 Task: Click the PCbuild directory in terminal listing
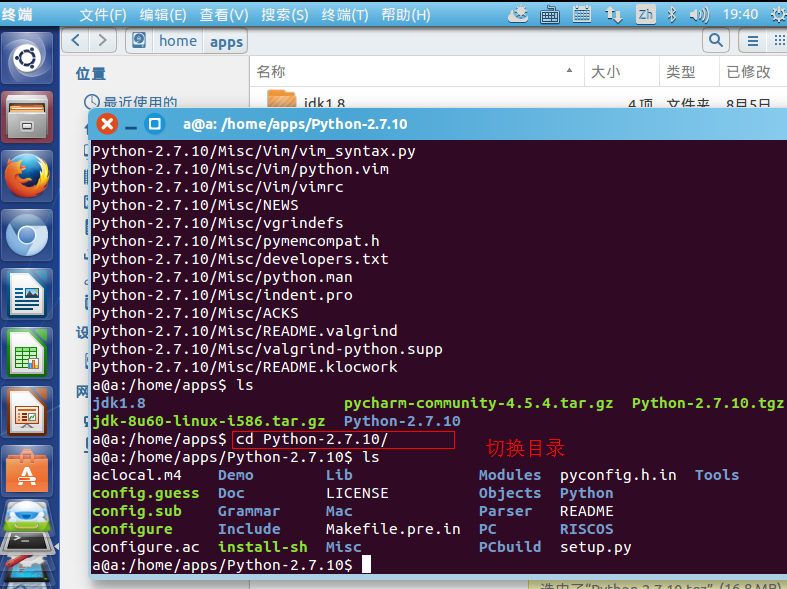click(510, 547)
